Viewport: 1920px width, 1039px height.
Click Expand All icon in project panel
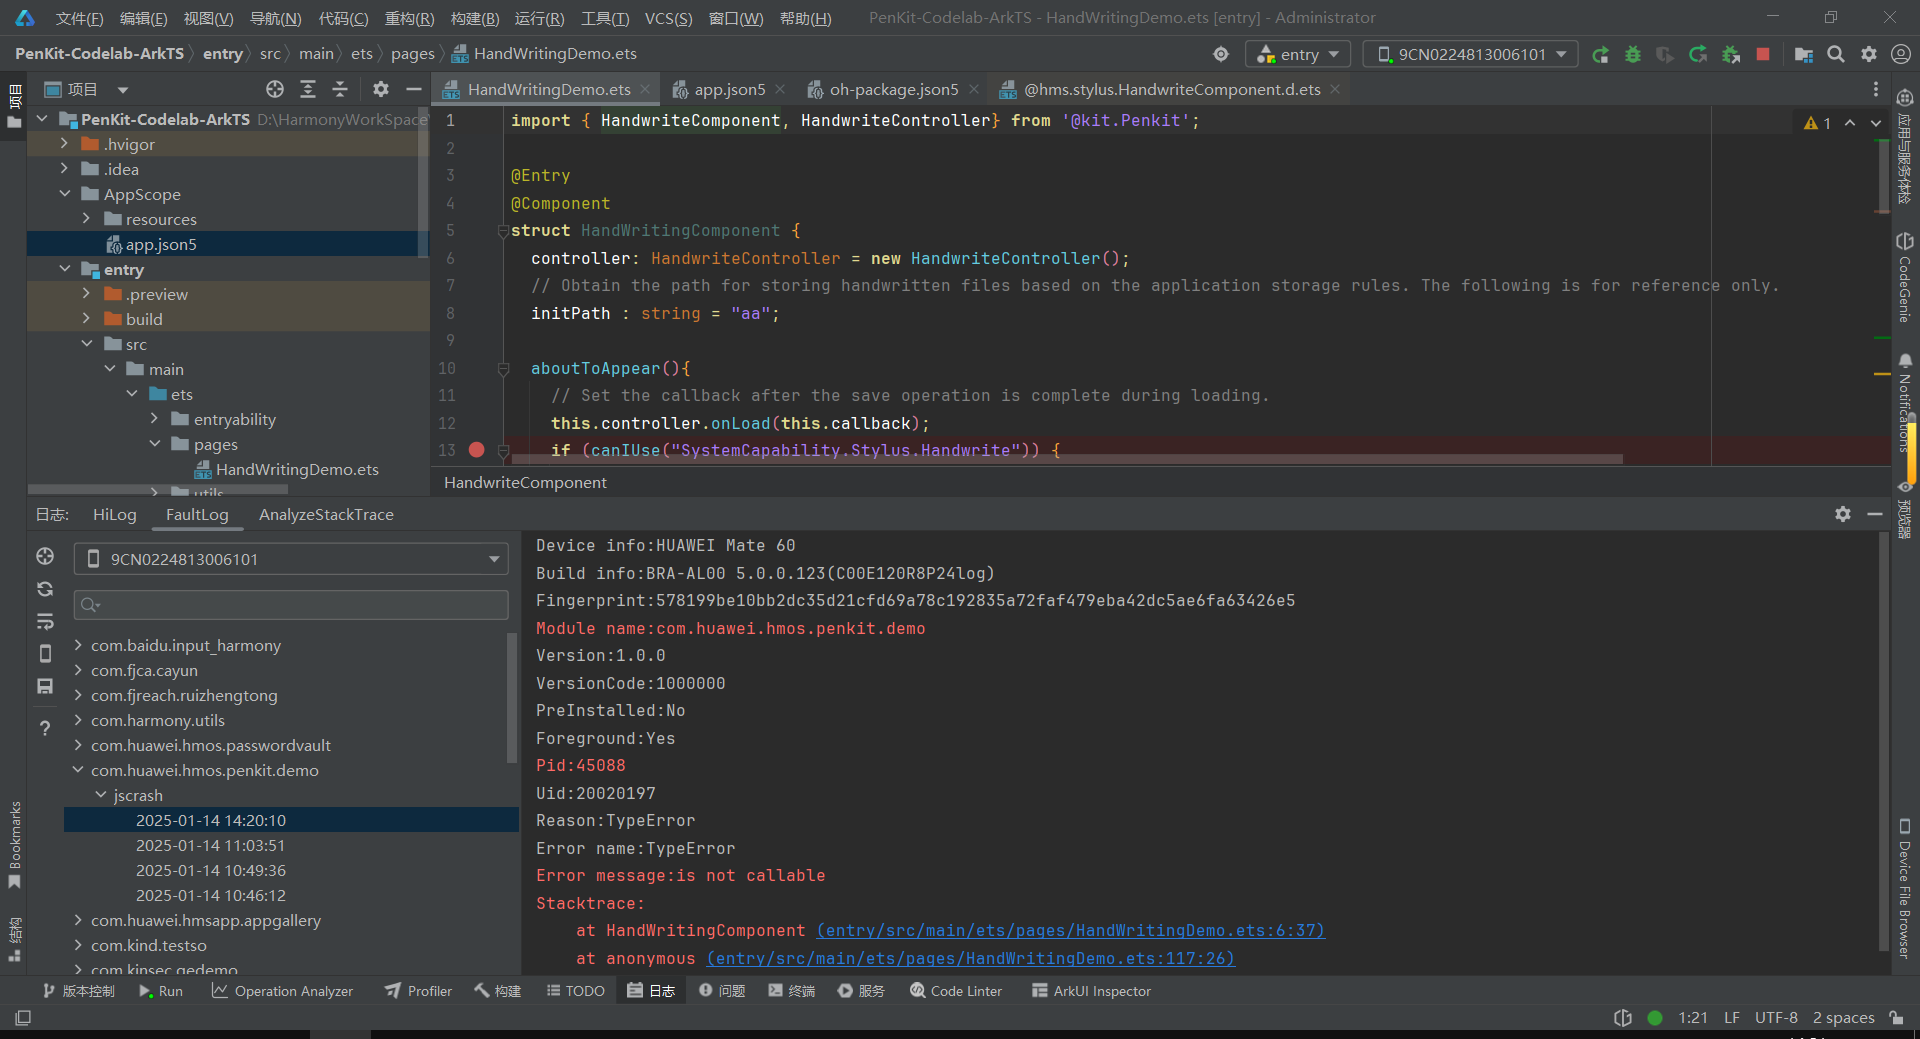(308, 89)
